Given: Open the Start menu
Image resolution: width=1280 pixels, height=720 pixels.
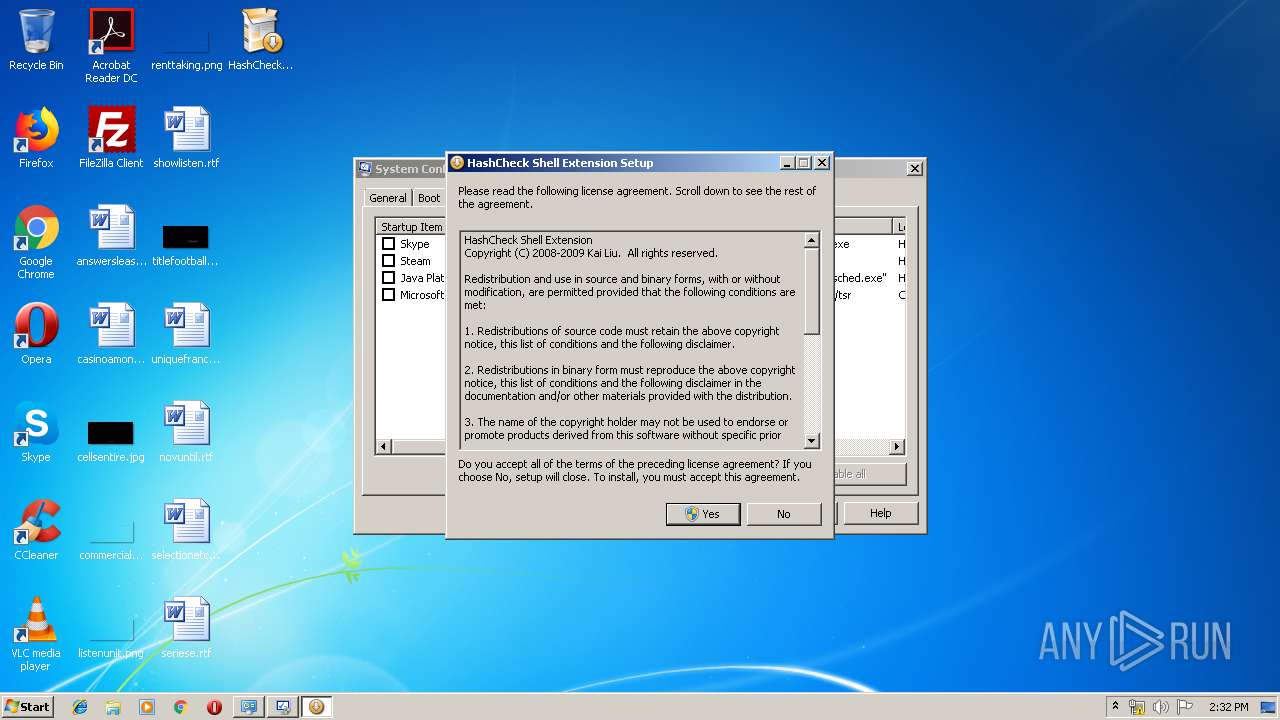Looking at the screenshot, I should 27,707.
